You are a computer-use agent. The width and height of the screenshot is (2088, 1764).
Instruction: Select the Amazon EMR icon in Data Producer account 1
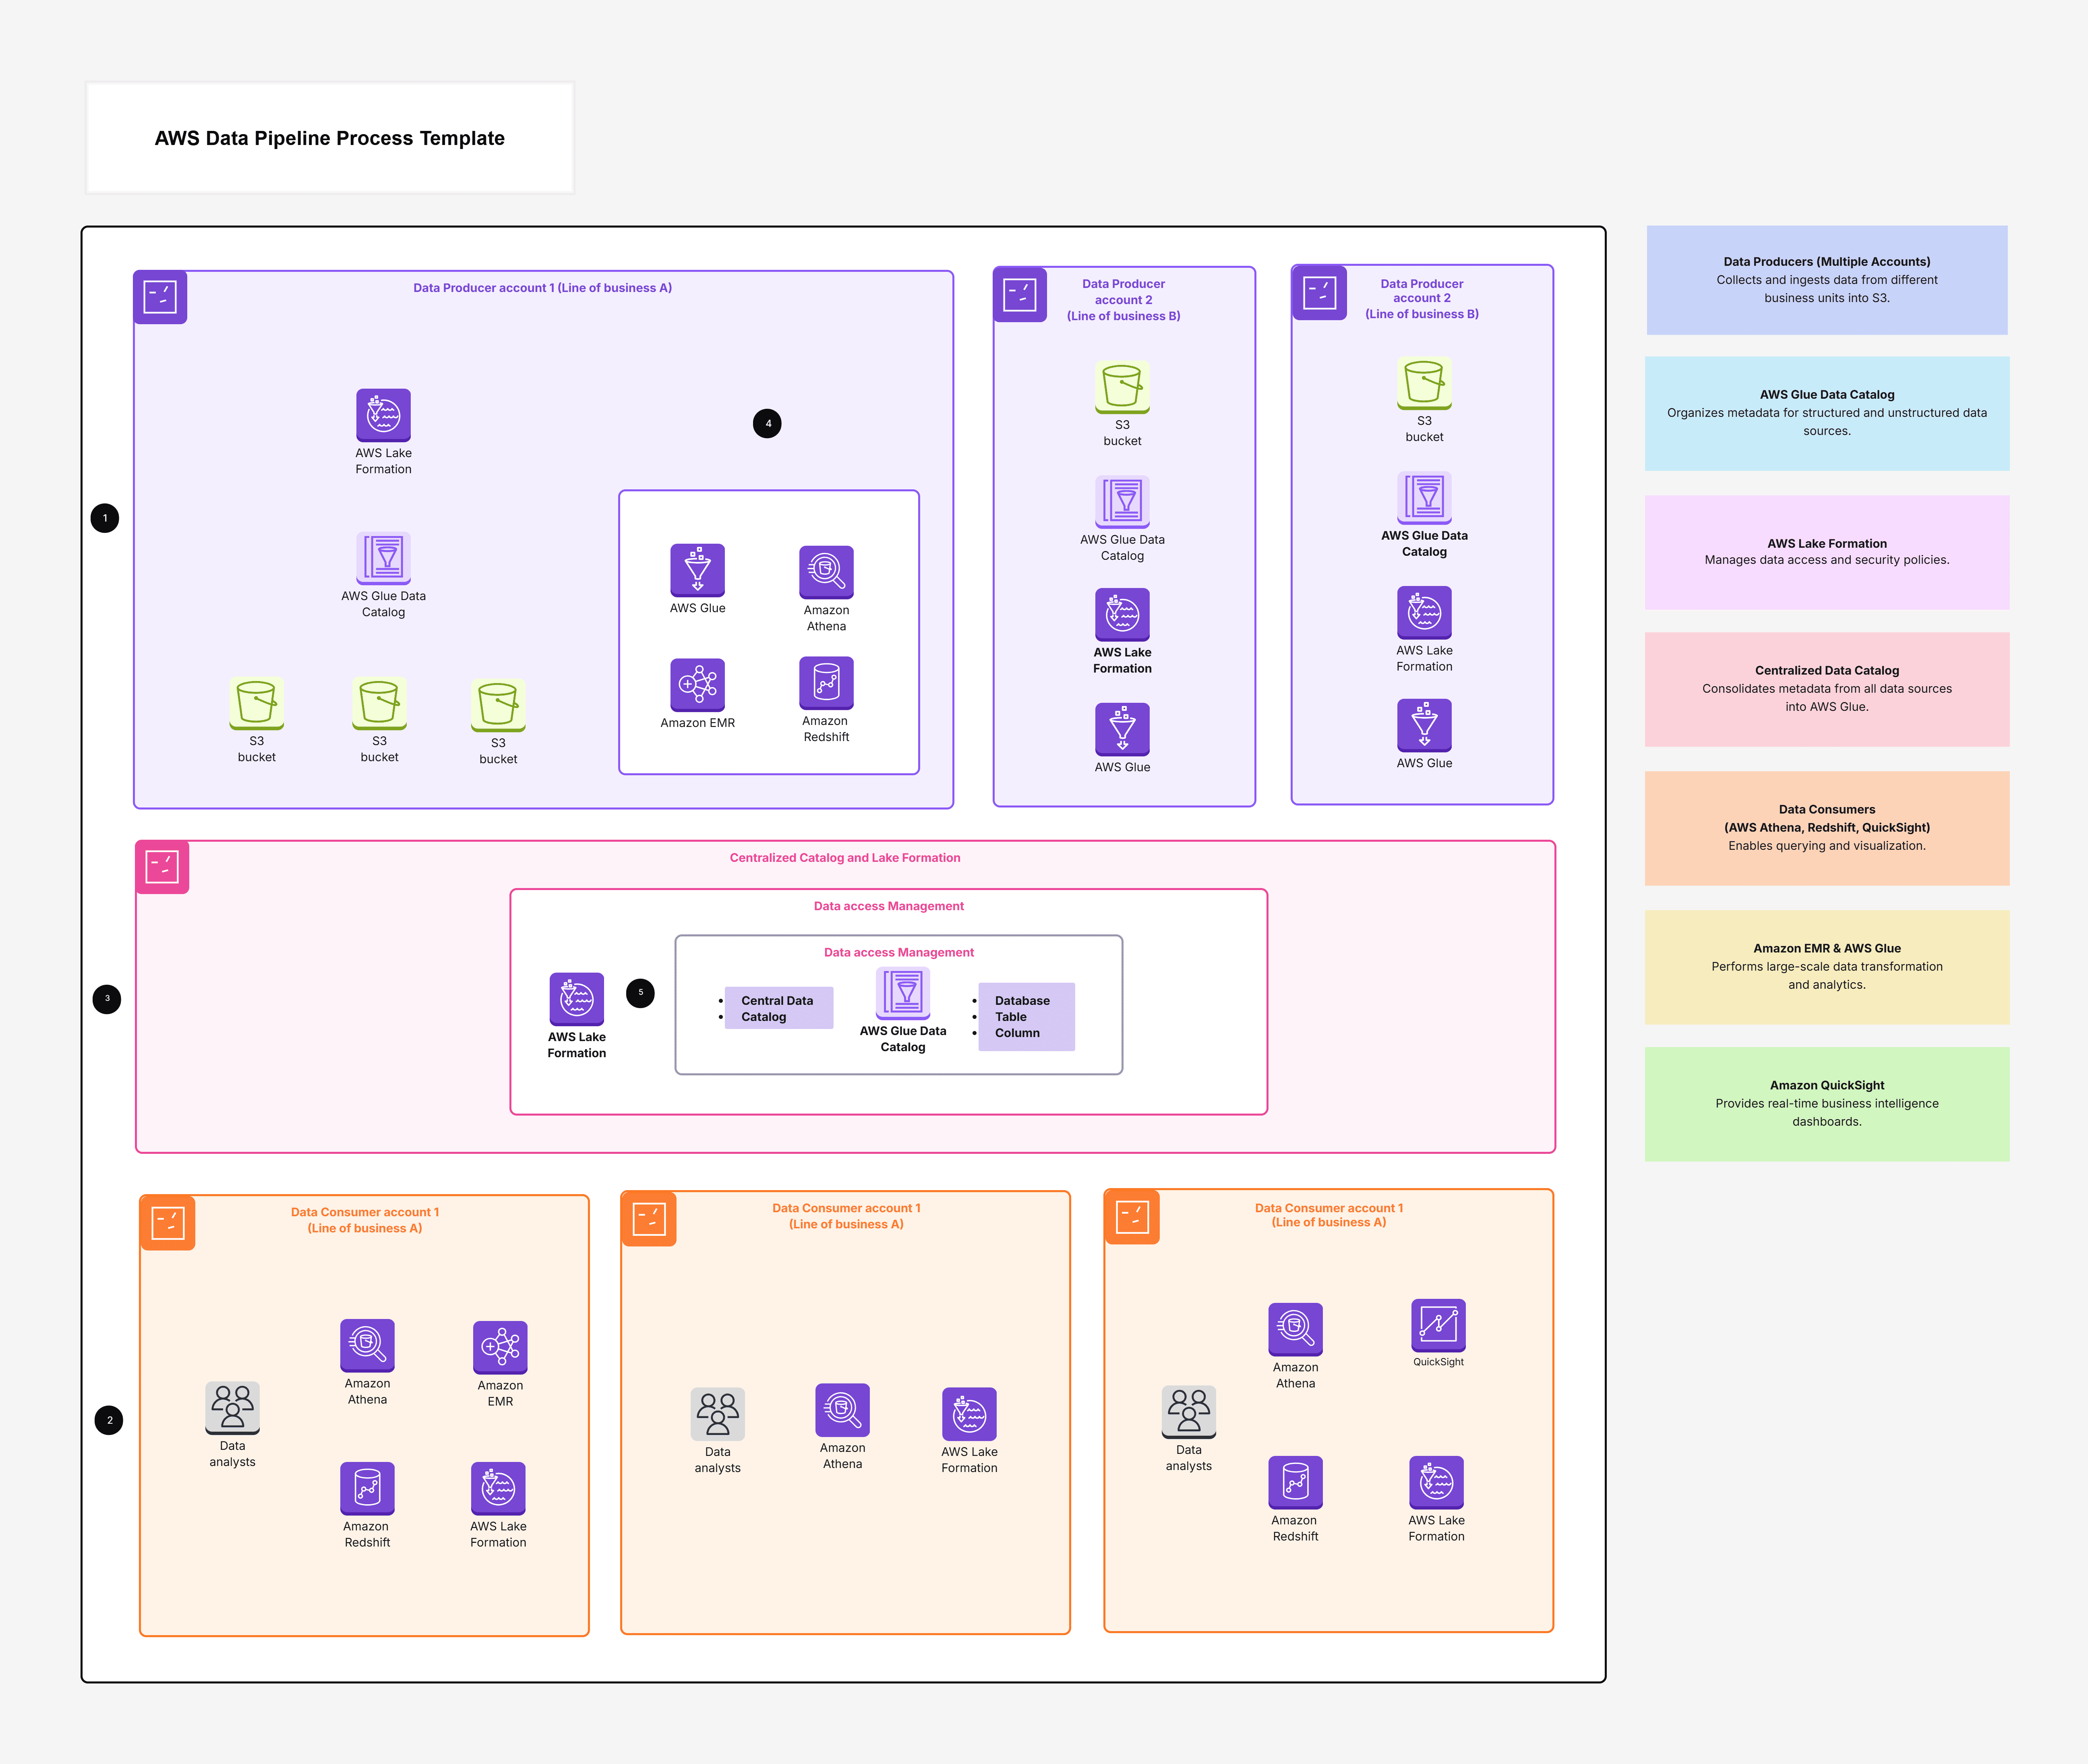click(x=697, y=685)
